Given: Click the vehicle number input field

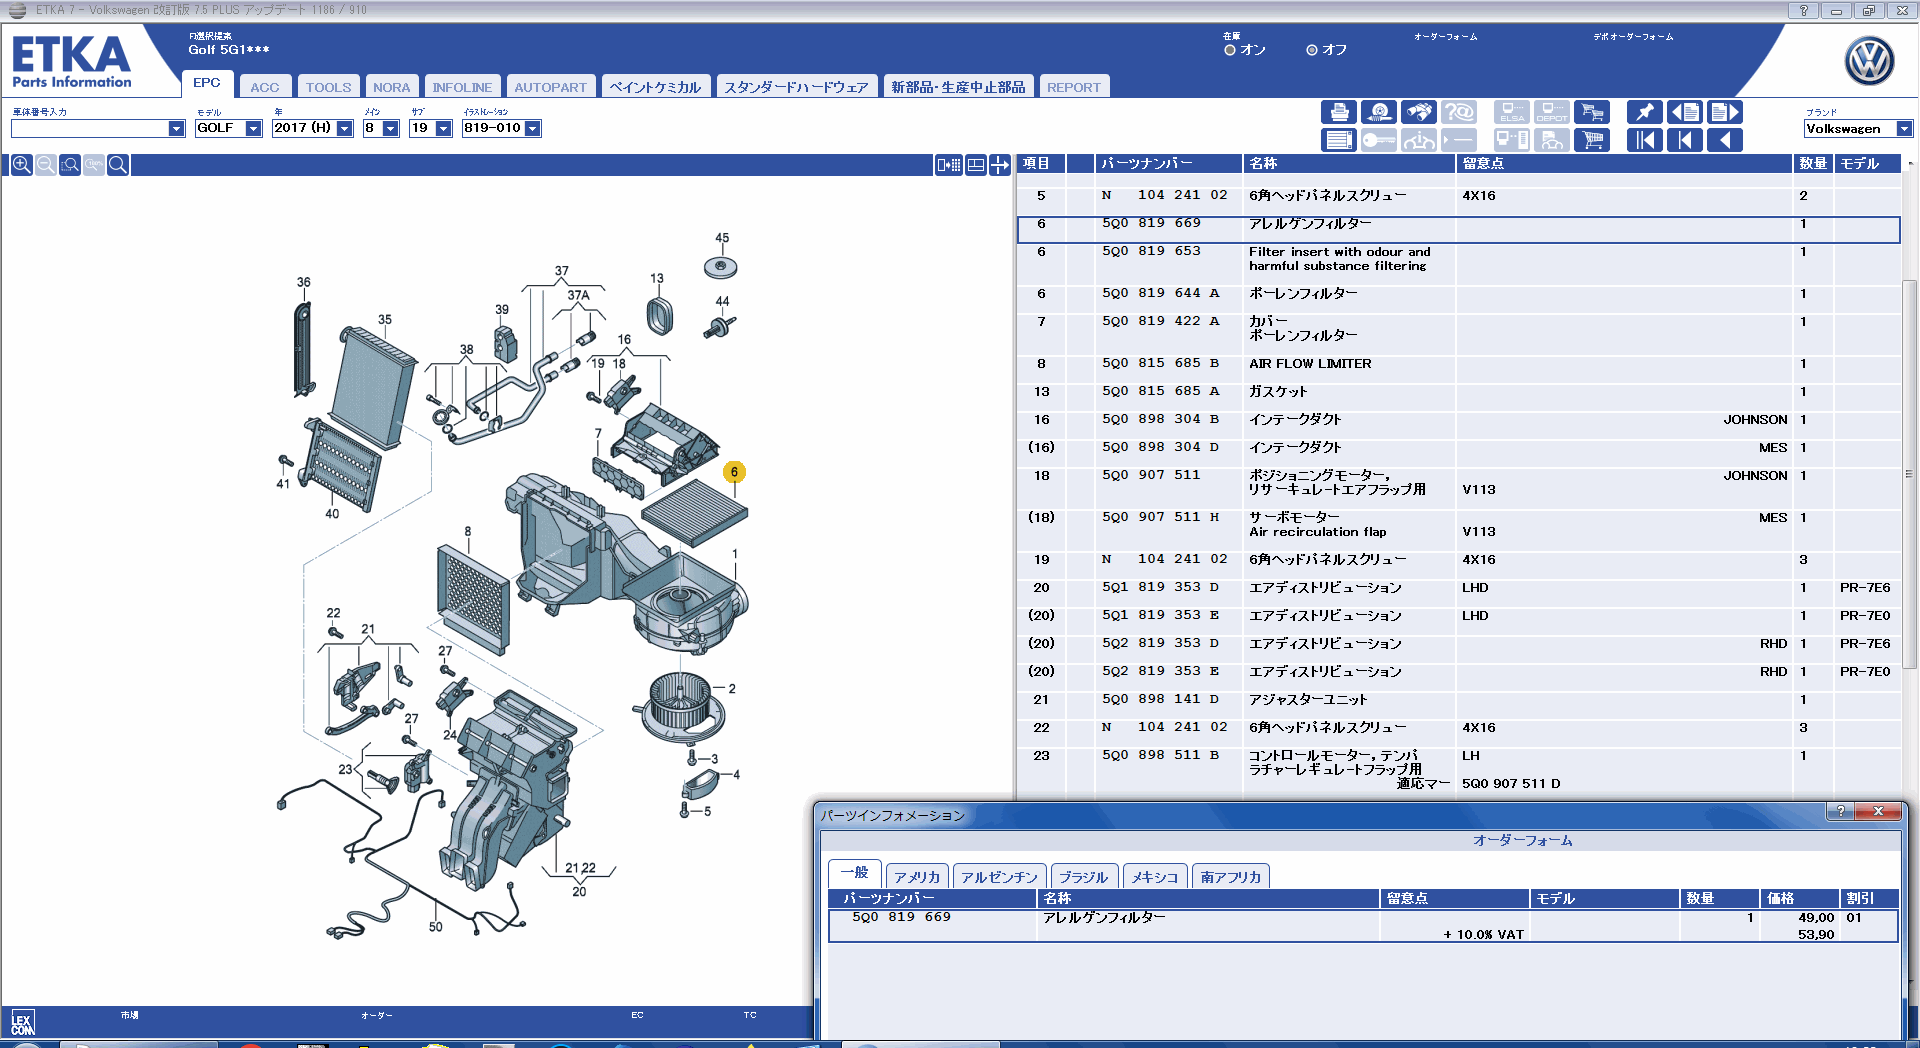Looking at the screenshot, I should [x=90, y=129].
